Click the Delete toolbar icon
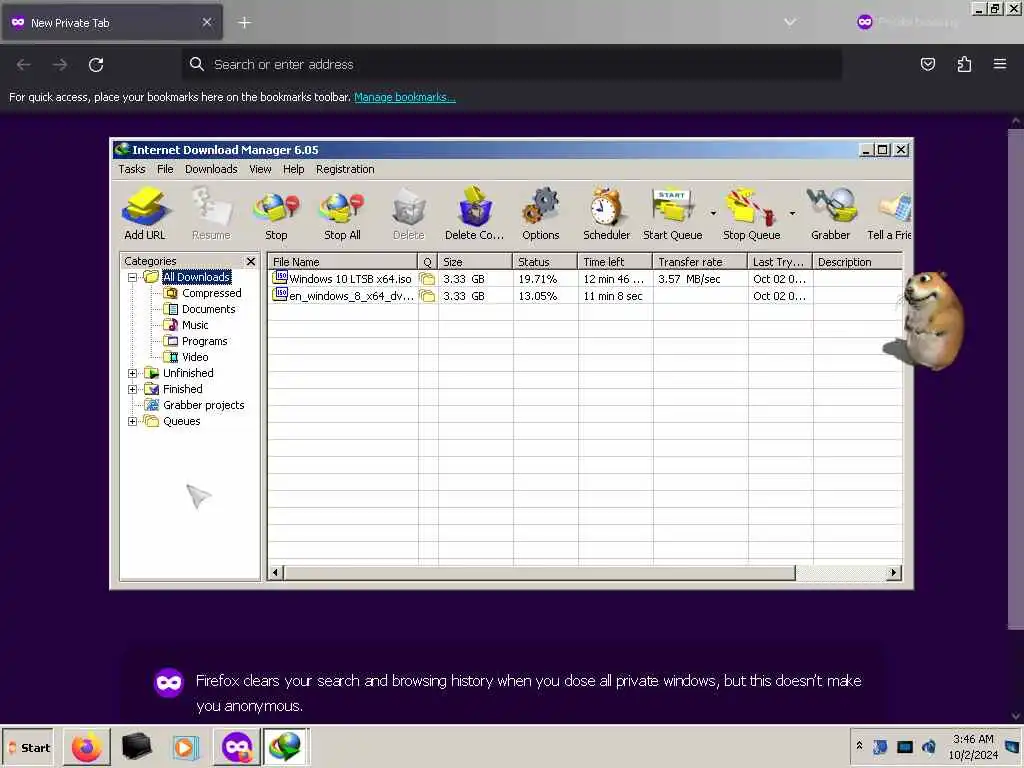This screenshot has width=1024, height=768. tap(409, 214)
